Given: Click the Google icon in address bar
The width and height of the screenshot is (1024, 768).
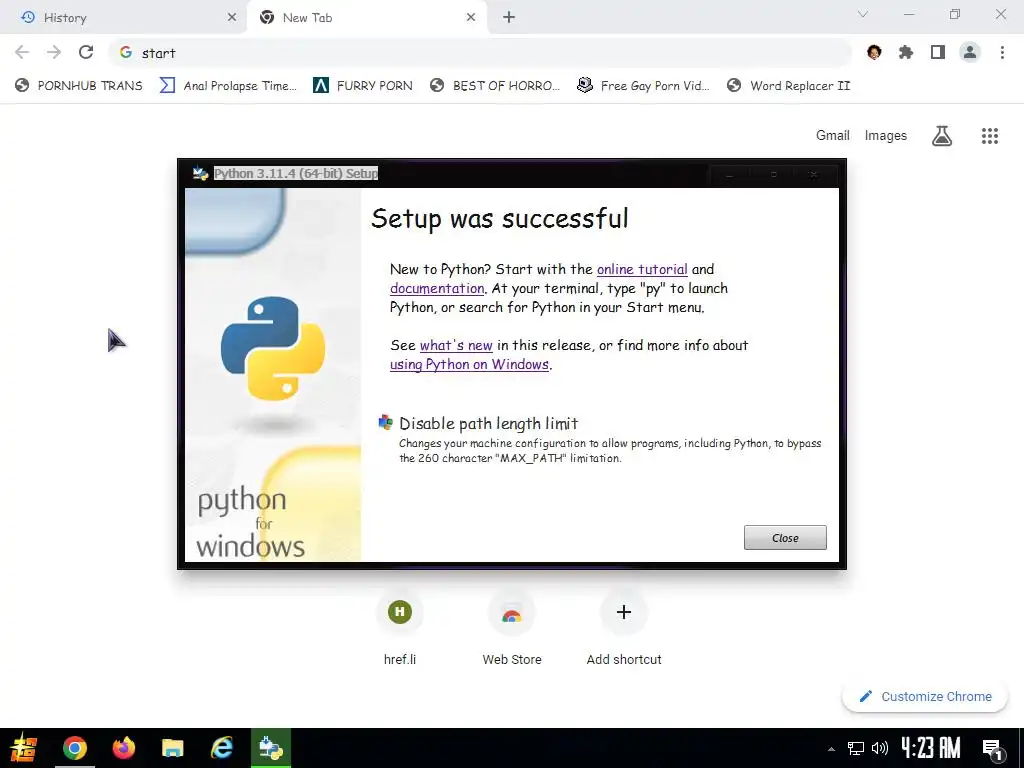Looking at the screenshot, I should 126,52.
